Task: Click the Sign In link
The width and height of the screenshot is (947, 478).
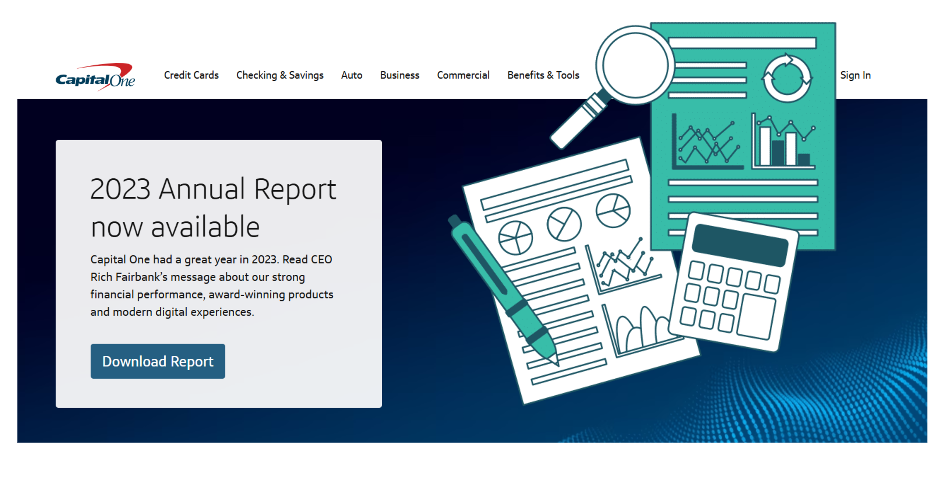Action: click(855, 75)
